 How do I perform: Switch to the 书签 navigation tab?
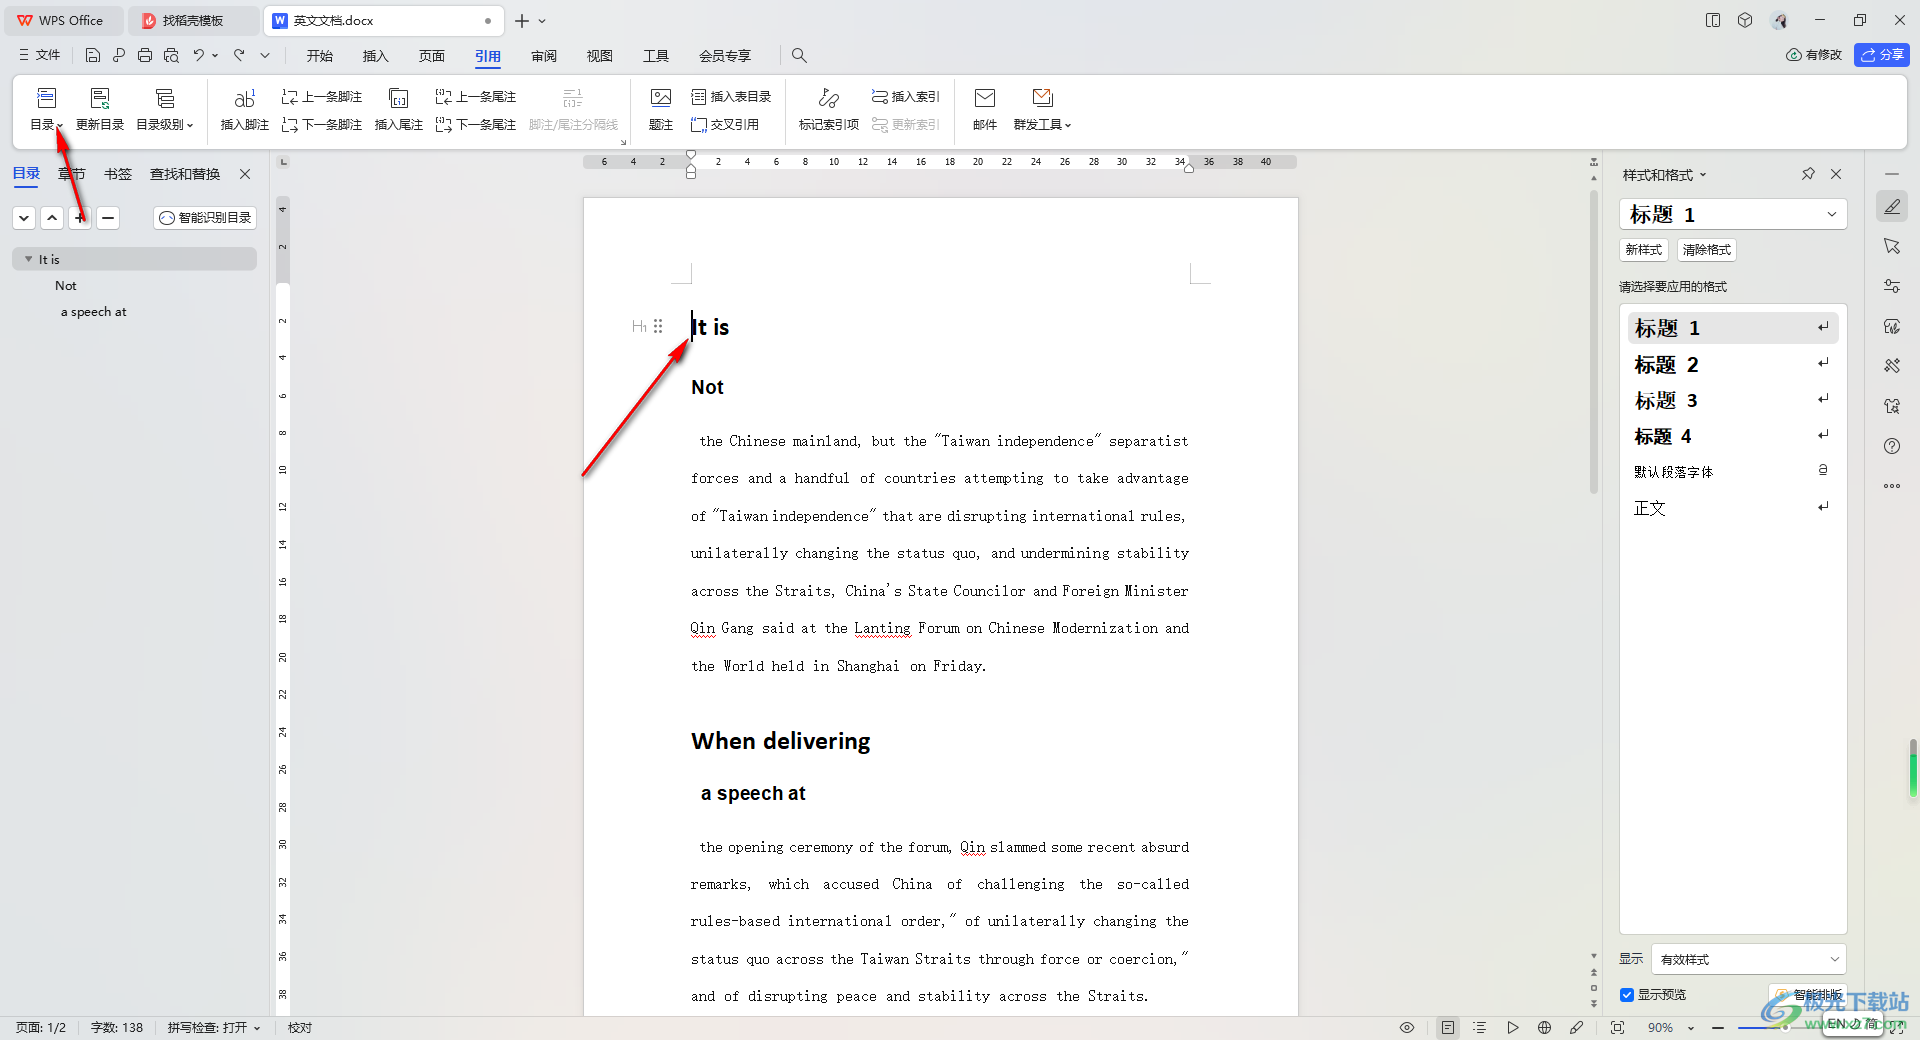[x=118, y=174]
